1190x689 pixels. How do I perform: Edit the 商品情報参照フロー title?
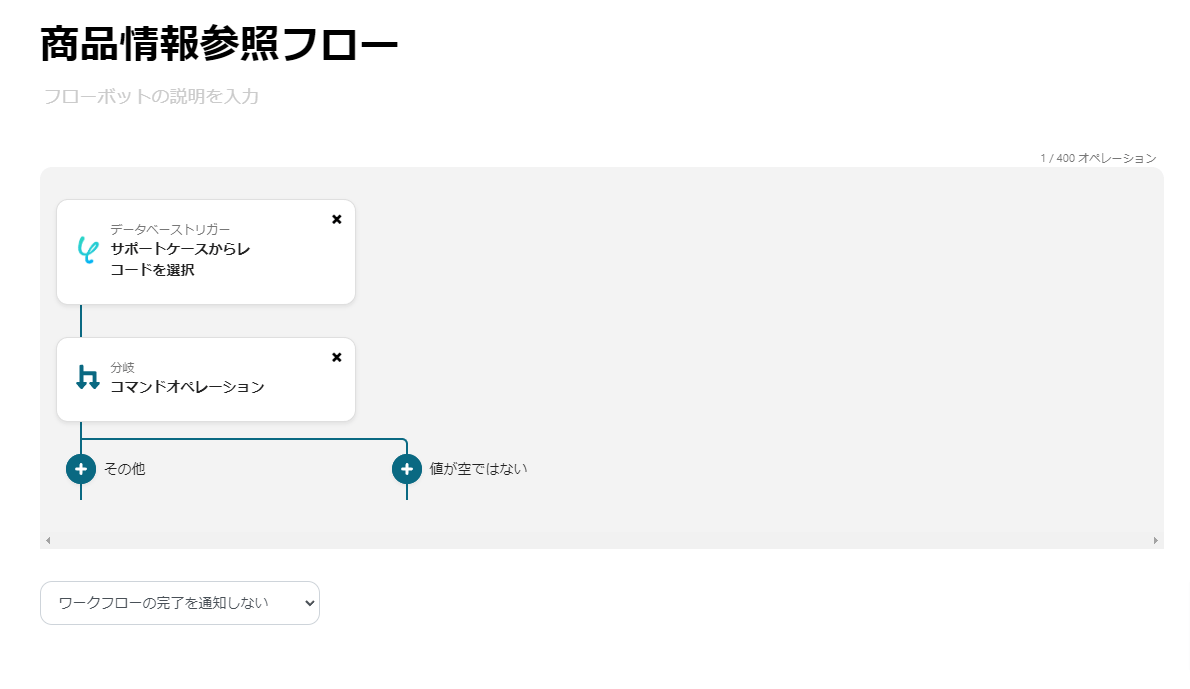220,45
